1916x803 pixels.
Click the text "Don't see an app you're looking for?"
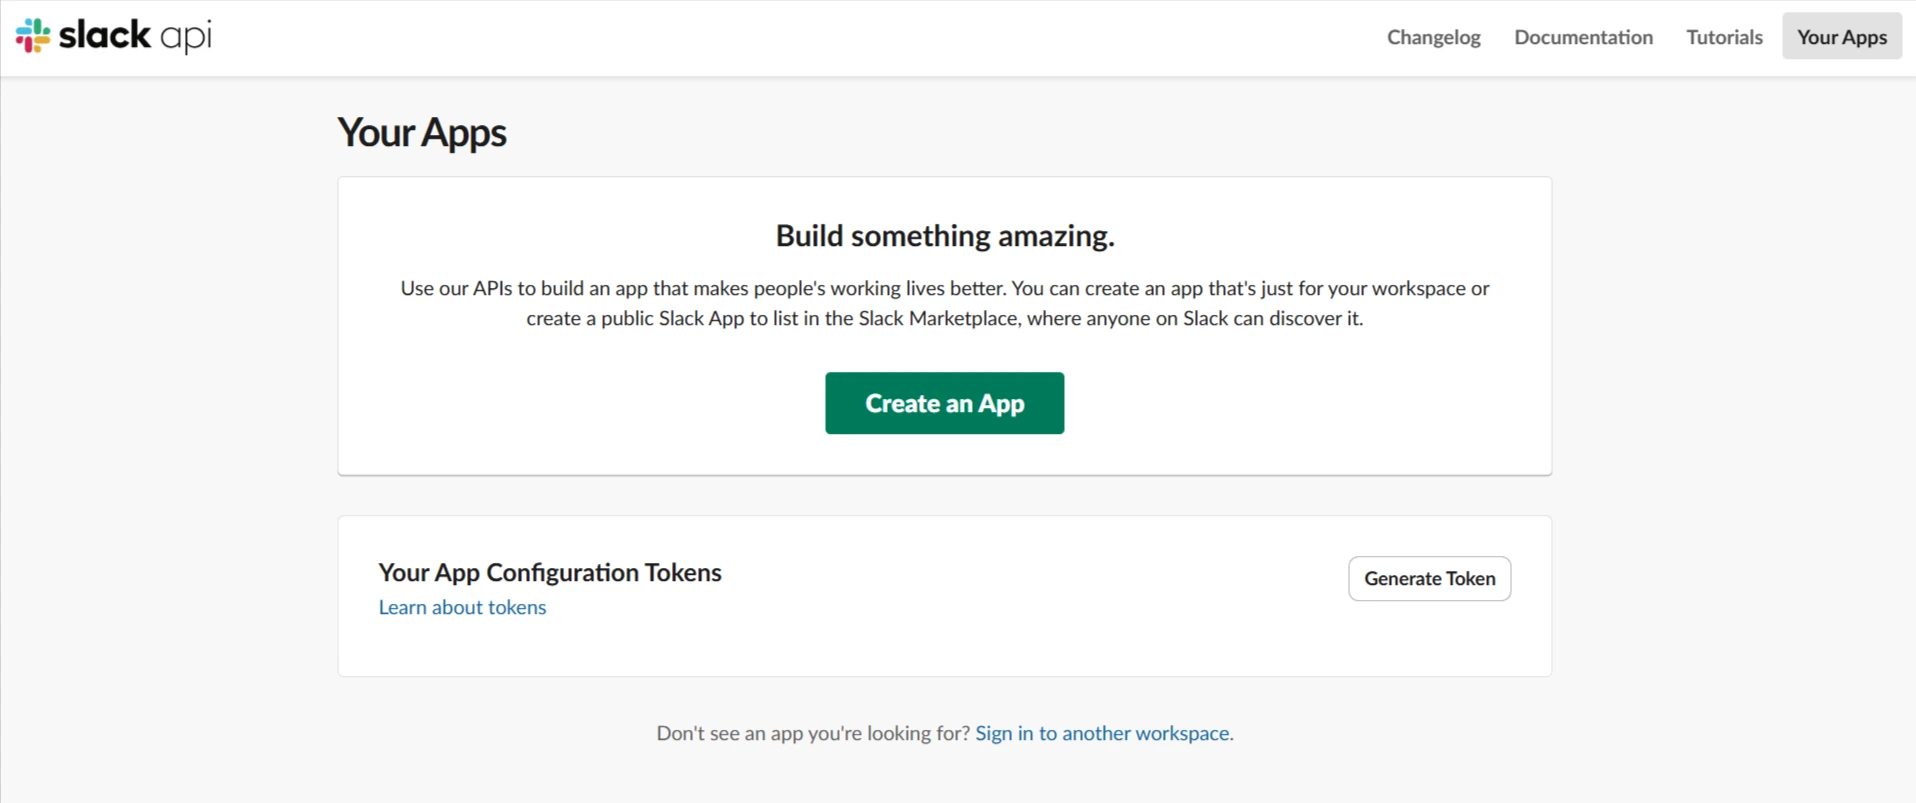[x=813, y=733]
